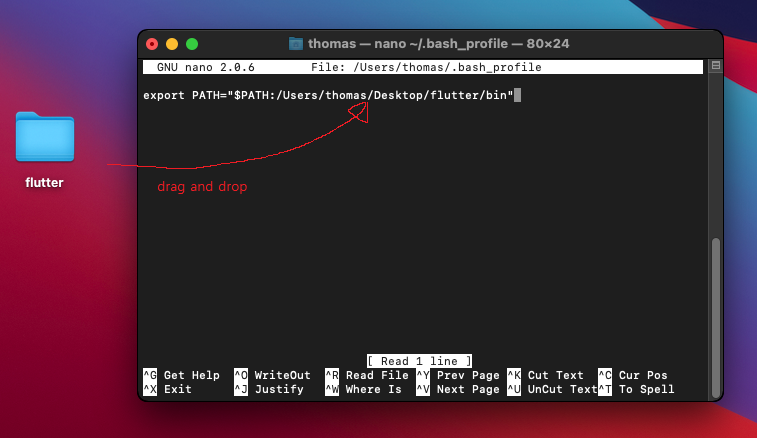Click the ^J Justify shortcut
This screenshot has height=438, width=757.
click(x=269, y=389)
